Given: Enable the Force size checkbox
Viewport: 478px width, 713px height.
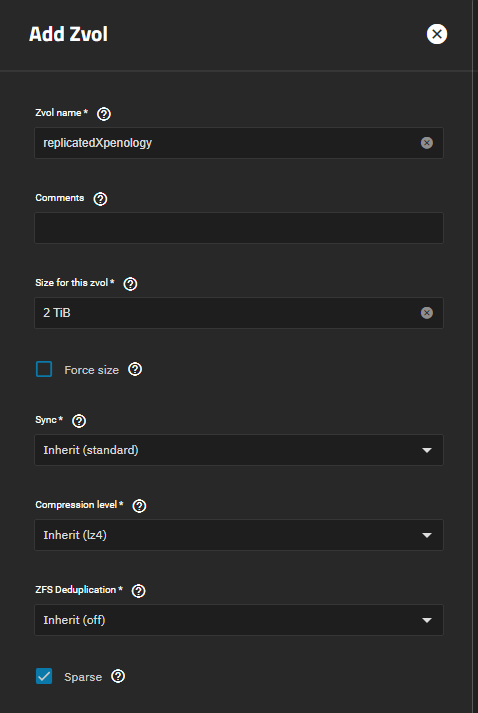Looking at the screenshot, I should (44, 369).
